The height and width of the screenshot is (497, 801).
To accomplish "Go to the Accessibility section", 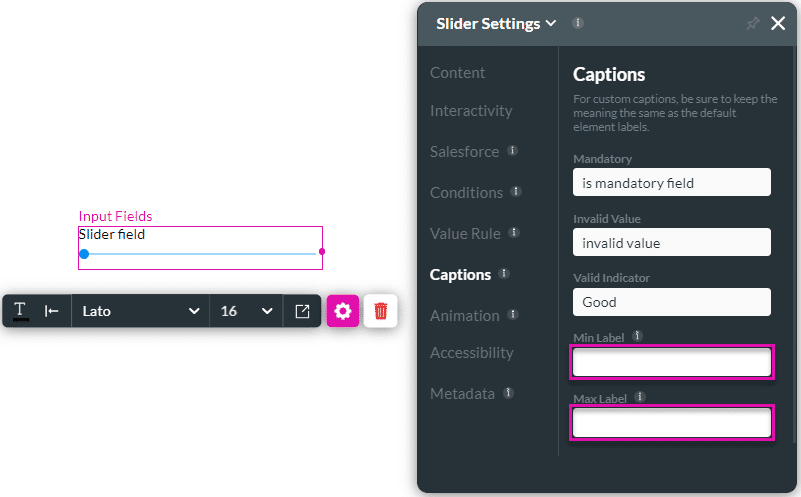I will pyautogui.click(x=471, y=353).
